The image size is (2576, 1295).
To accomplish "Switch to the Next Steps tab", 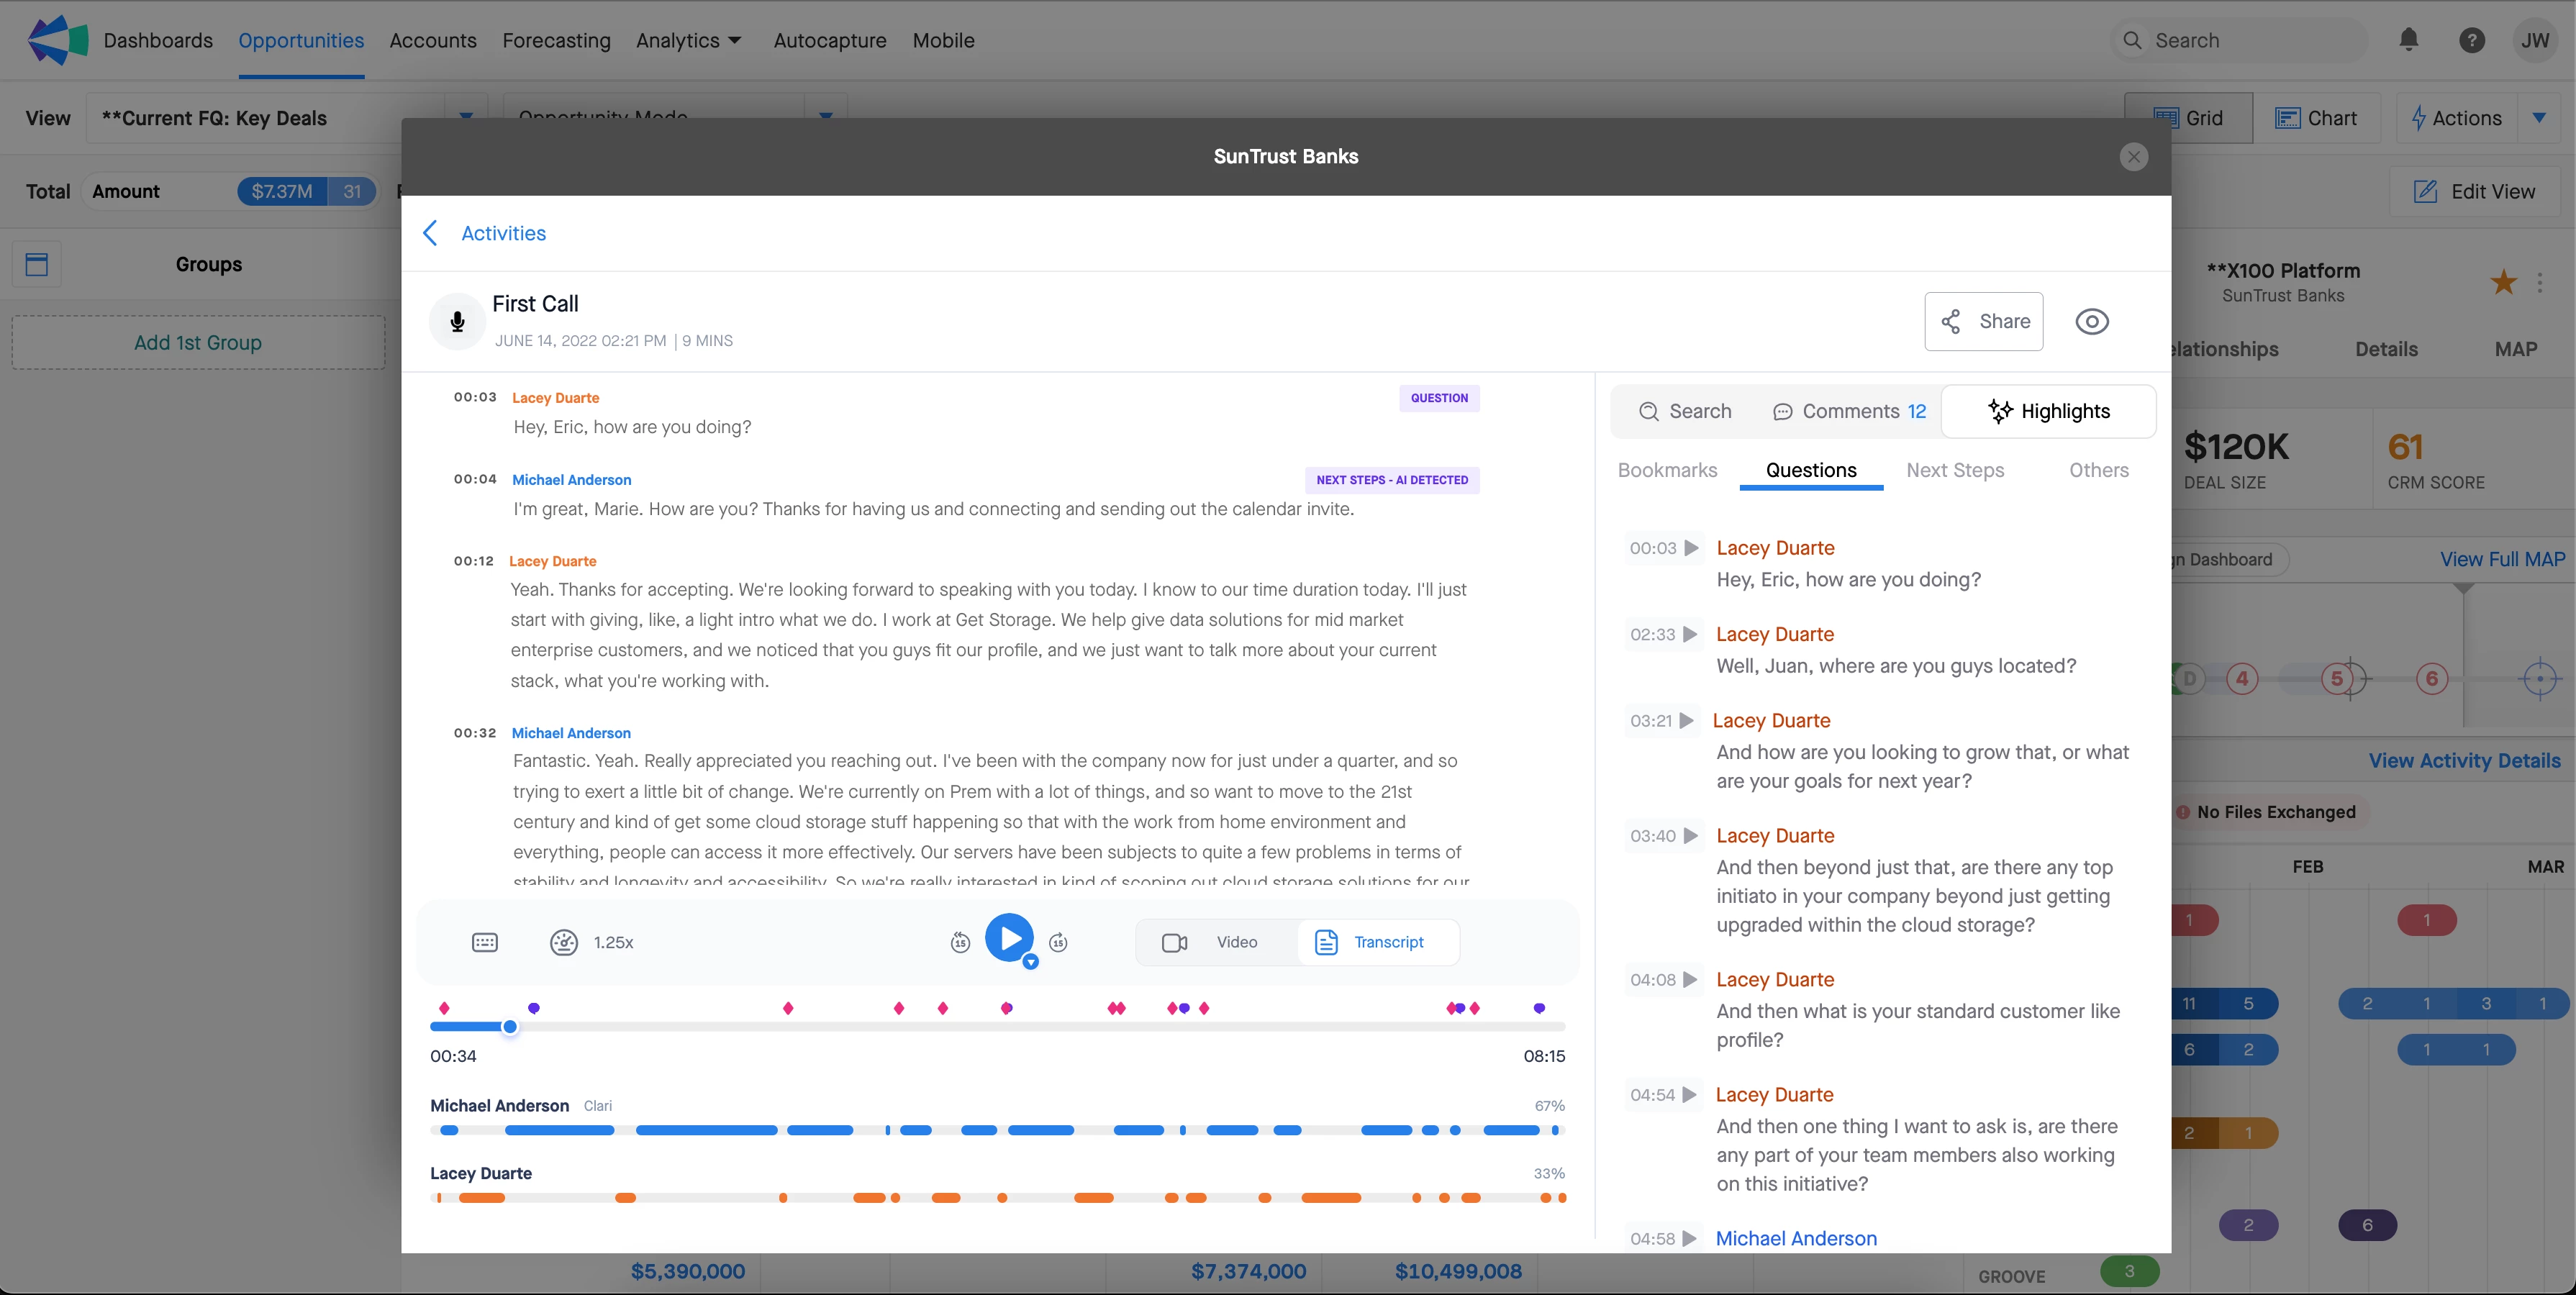I will click(x=1954, y=470).
